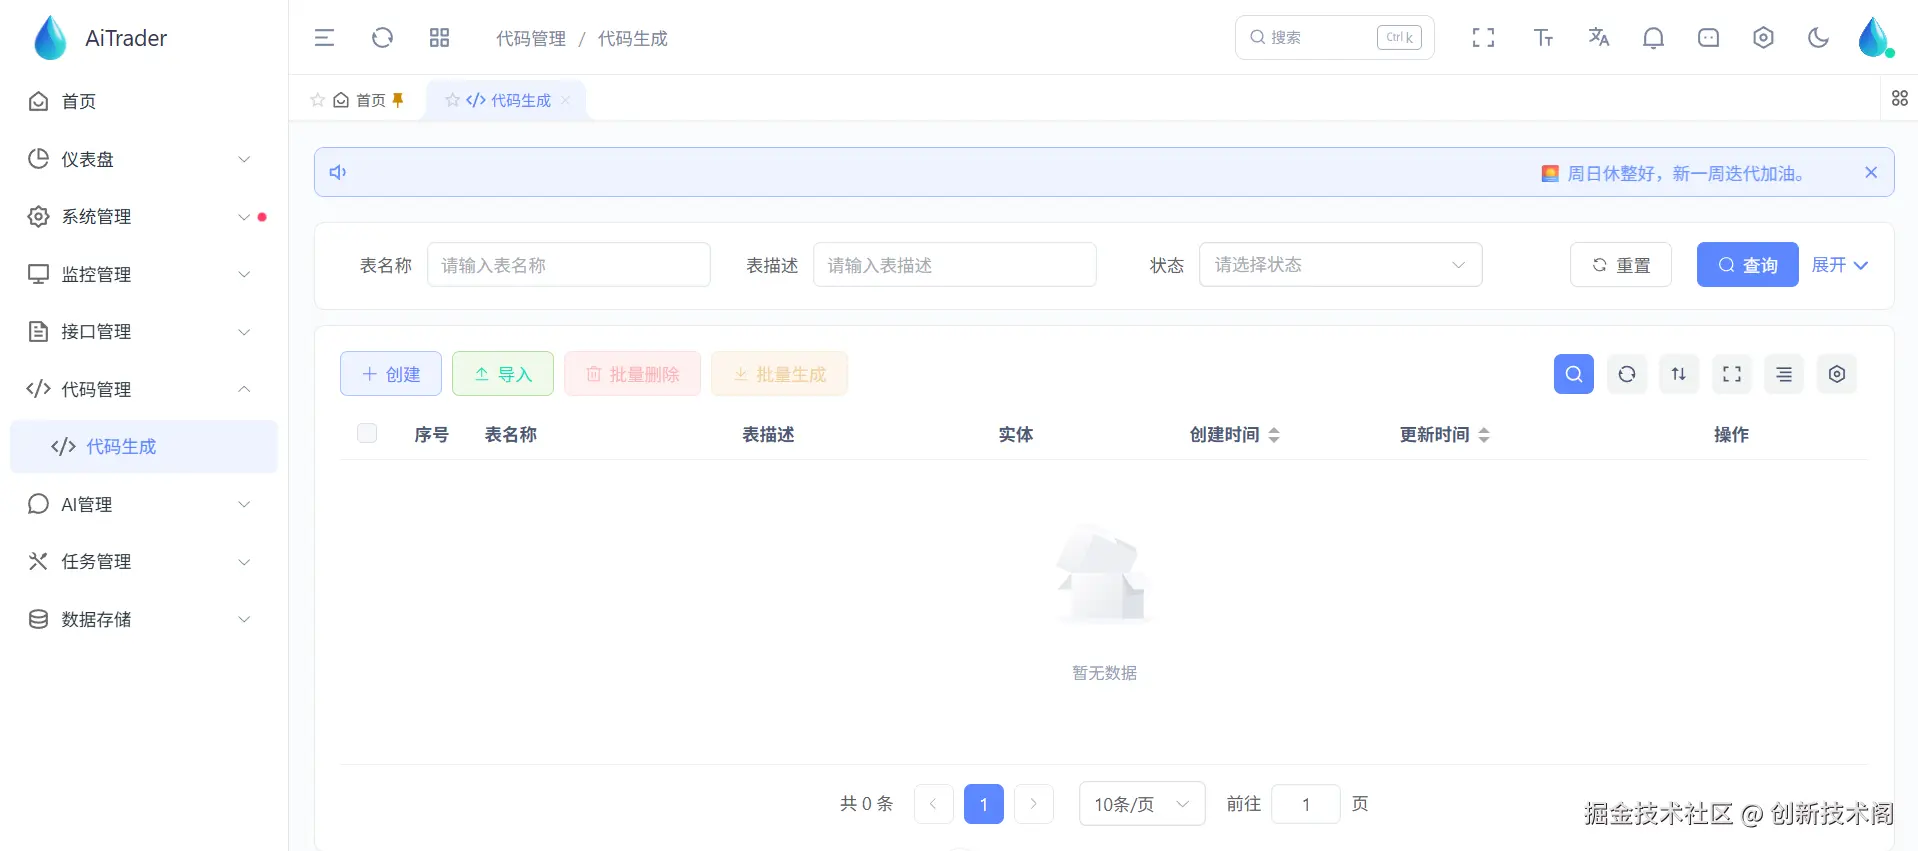Image resolution: width=1918 pixels, height=851 pixels.
Task: Open the language translation icon
Action: click(x=1598, y=38)
